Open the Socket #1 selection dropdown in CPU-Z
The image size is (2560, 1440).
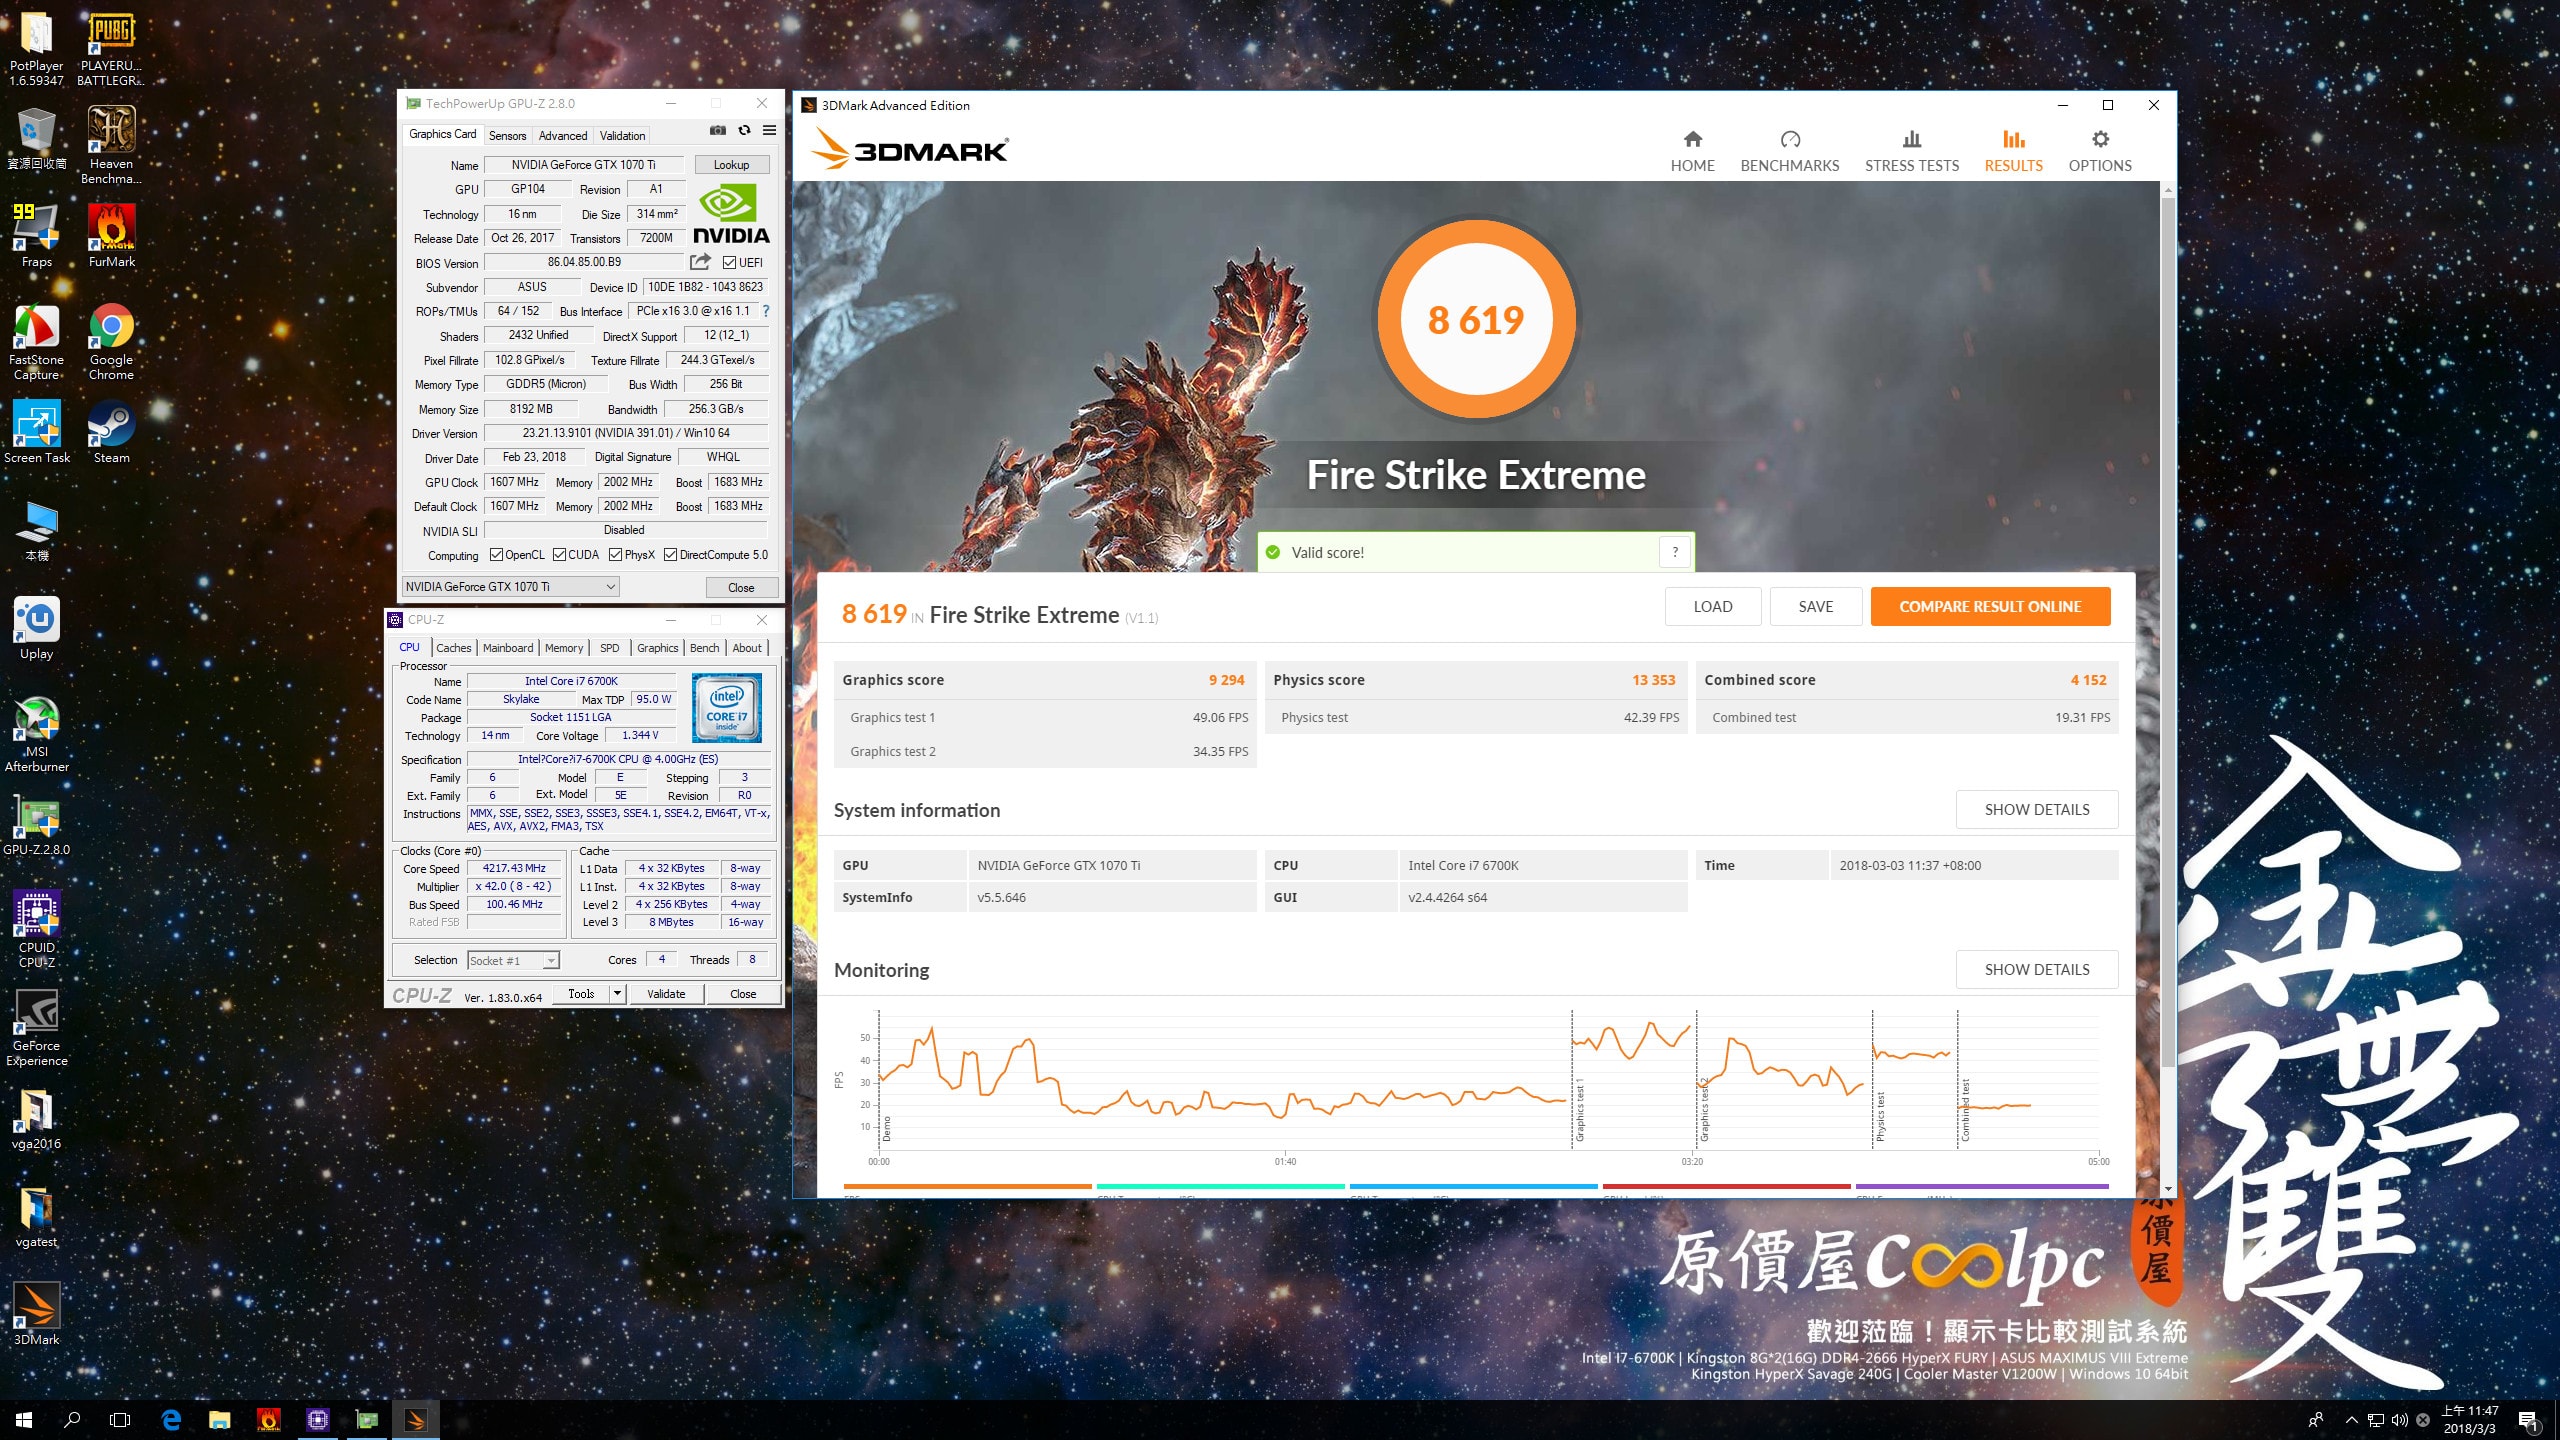coord(513,961)
